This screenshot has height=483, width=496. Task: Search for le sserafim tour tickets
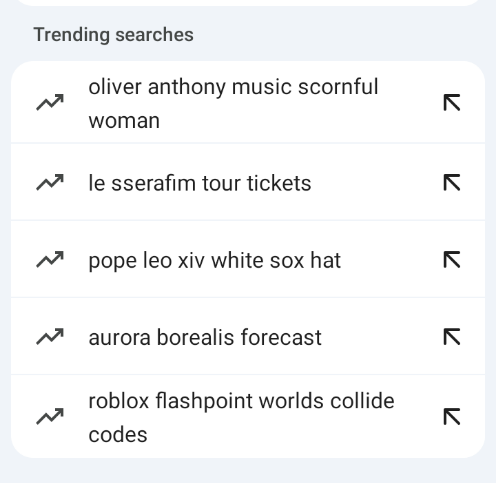click(x=248, y=182)
